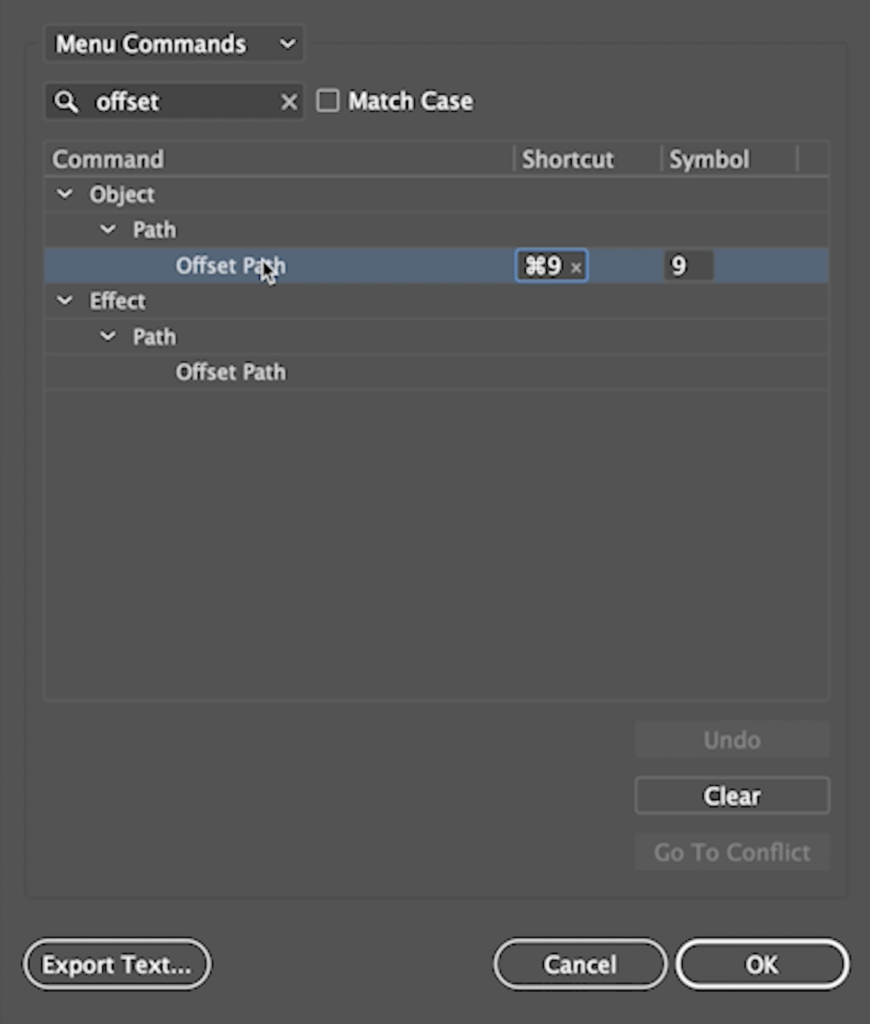Image resolution: width=870 pixels, height=1024 pixels.
Task: Click the Cancel button
Action: pyautogui.click(x=580, y=965)
